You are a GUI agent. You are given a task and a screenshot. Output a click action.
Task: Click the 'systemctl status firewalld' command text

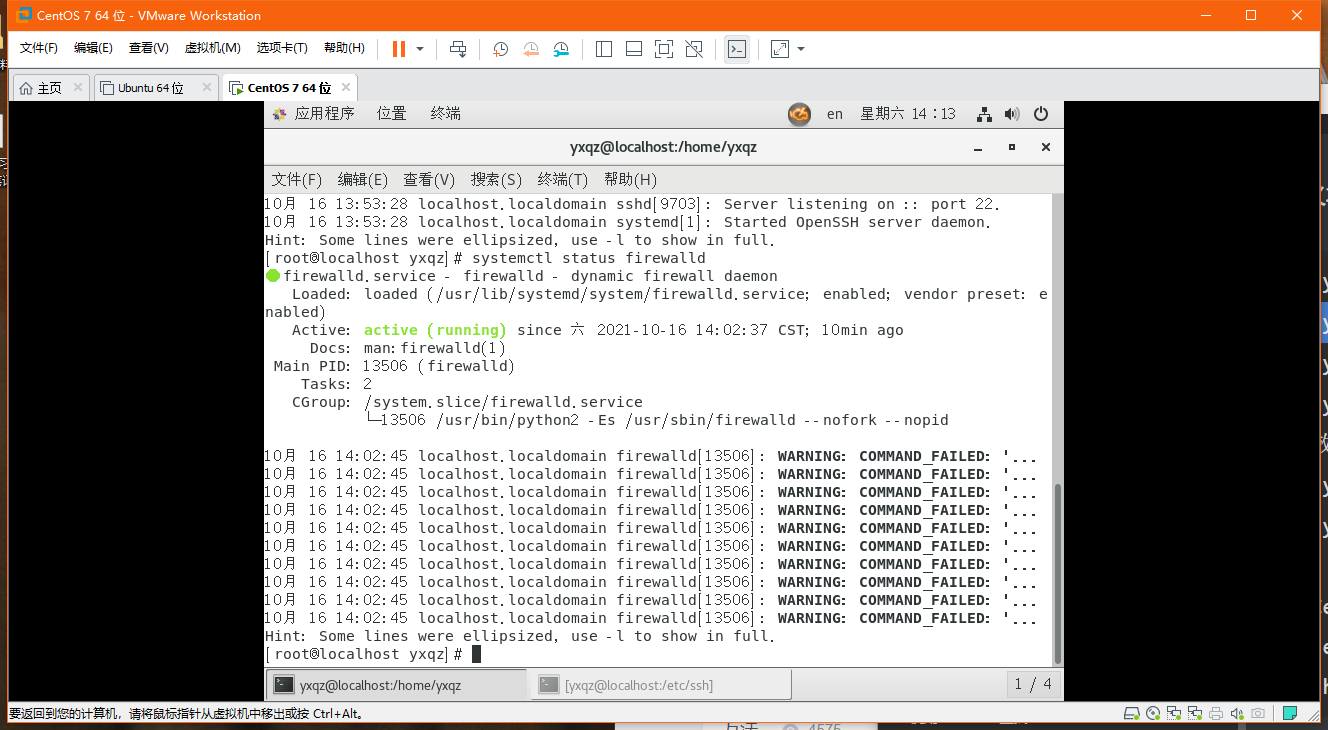click(x=588, y=258)
